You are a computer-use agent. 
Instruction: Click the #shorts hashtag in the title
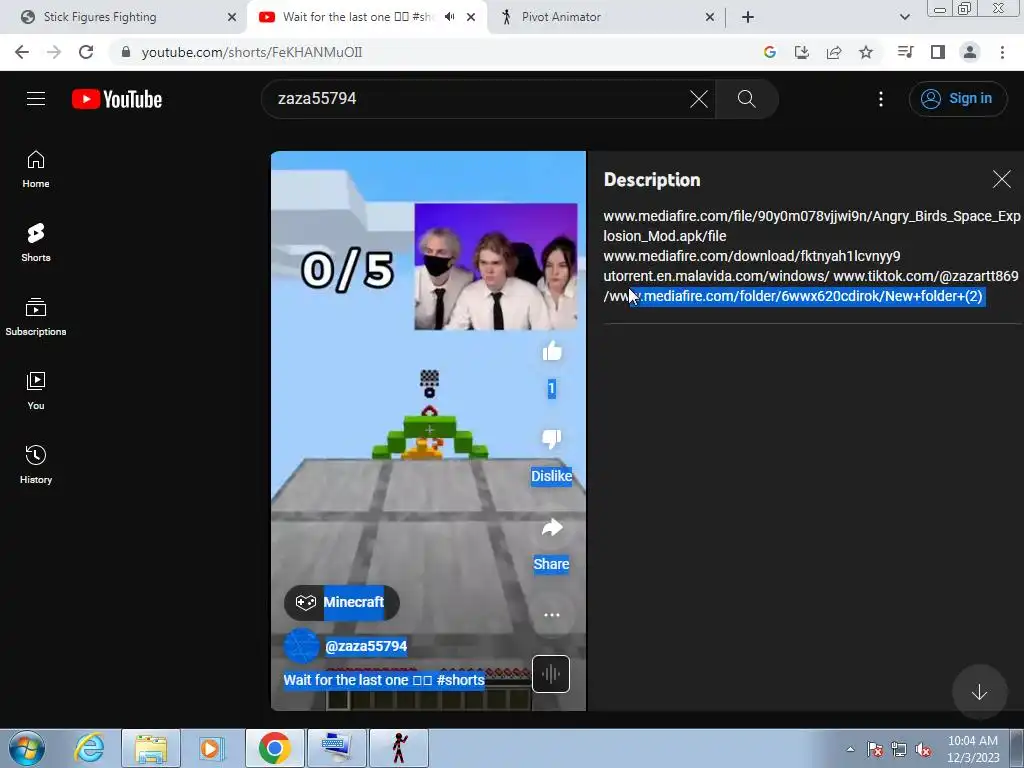(x=460, y=680)
